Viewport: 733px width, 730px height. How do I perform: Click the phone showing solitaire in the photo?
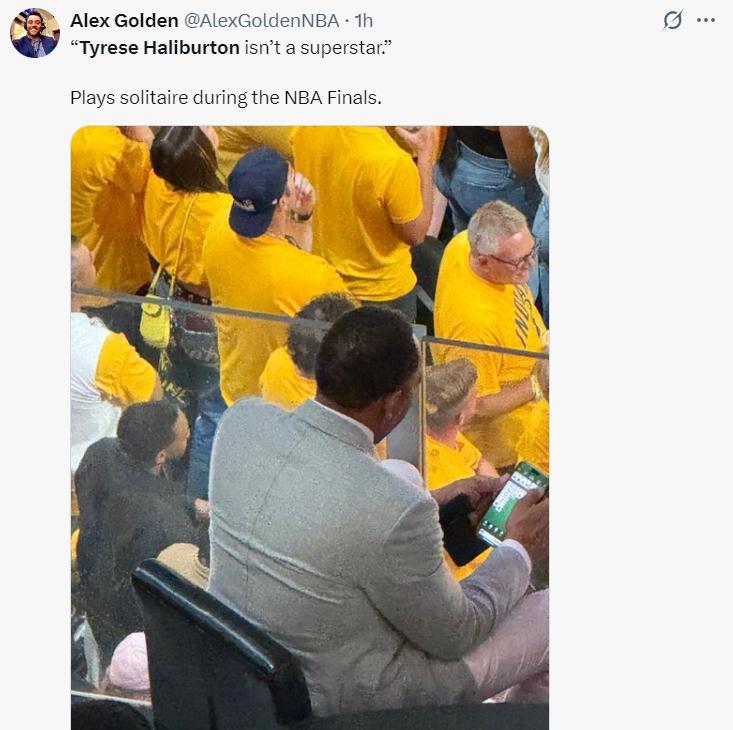click(x=512, y=502)
